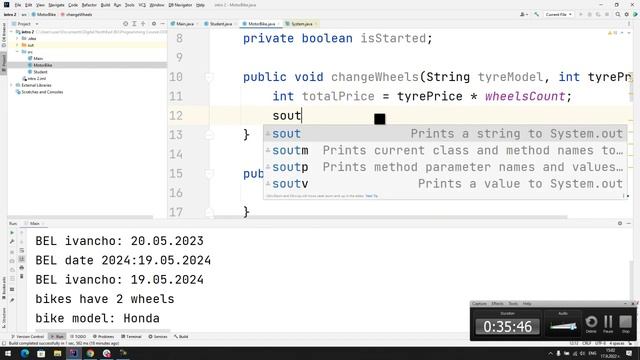The height and width of the screenshot is (360, 640).
Task: Expand the .idea folder
Action: [17, 38]
